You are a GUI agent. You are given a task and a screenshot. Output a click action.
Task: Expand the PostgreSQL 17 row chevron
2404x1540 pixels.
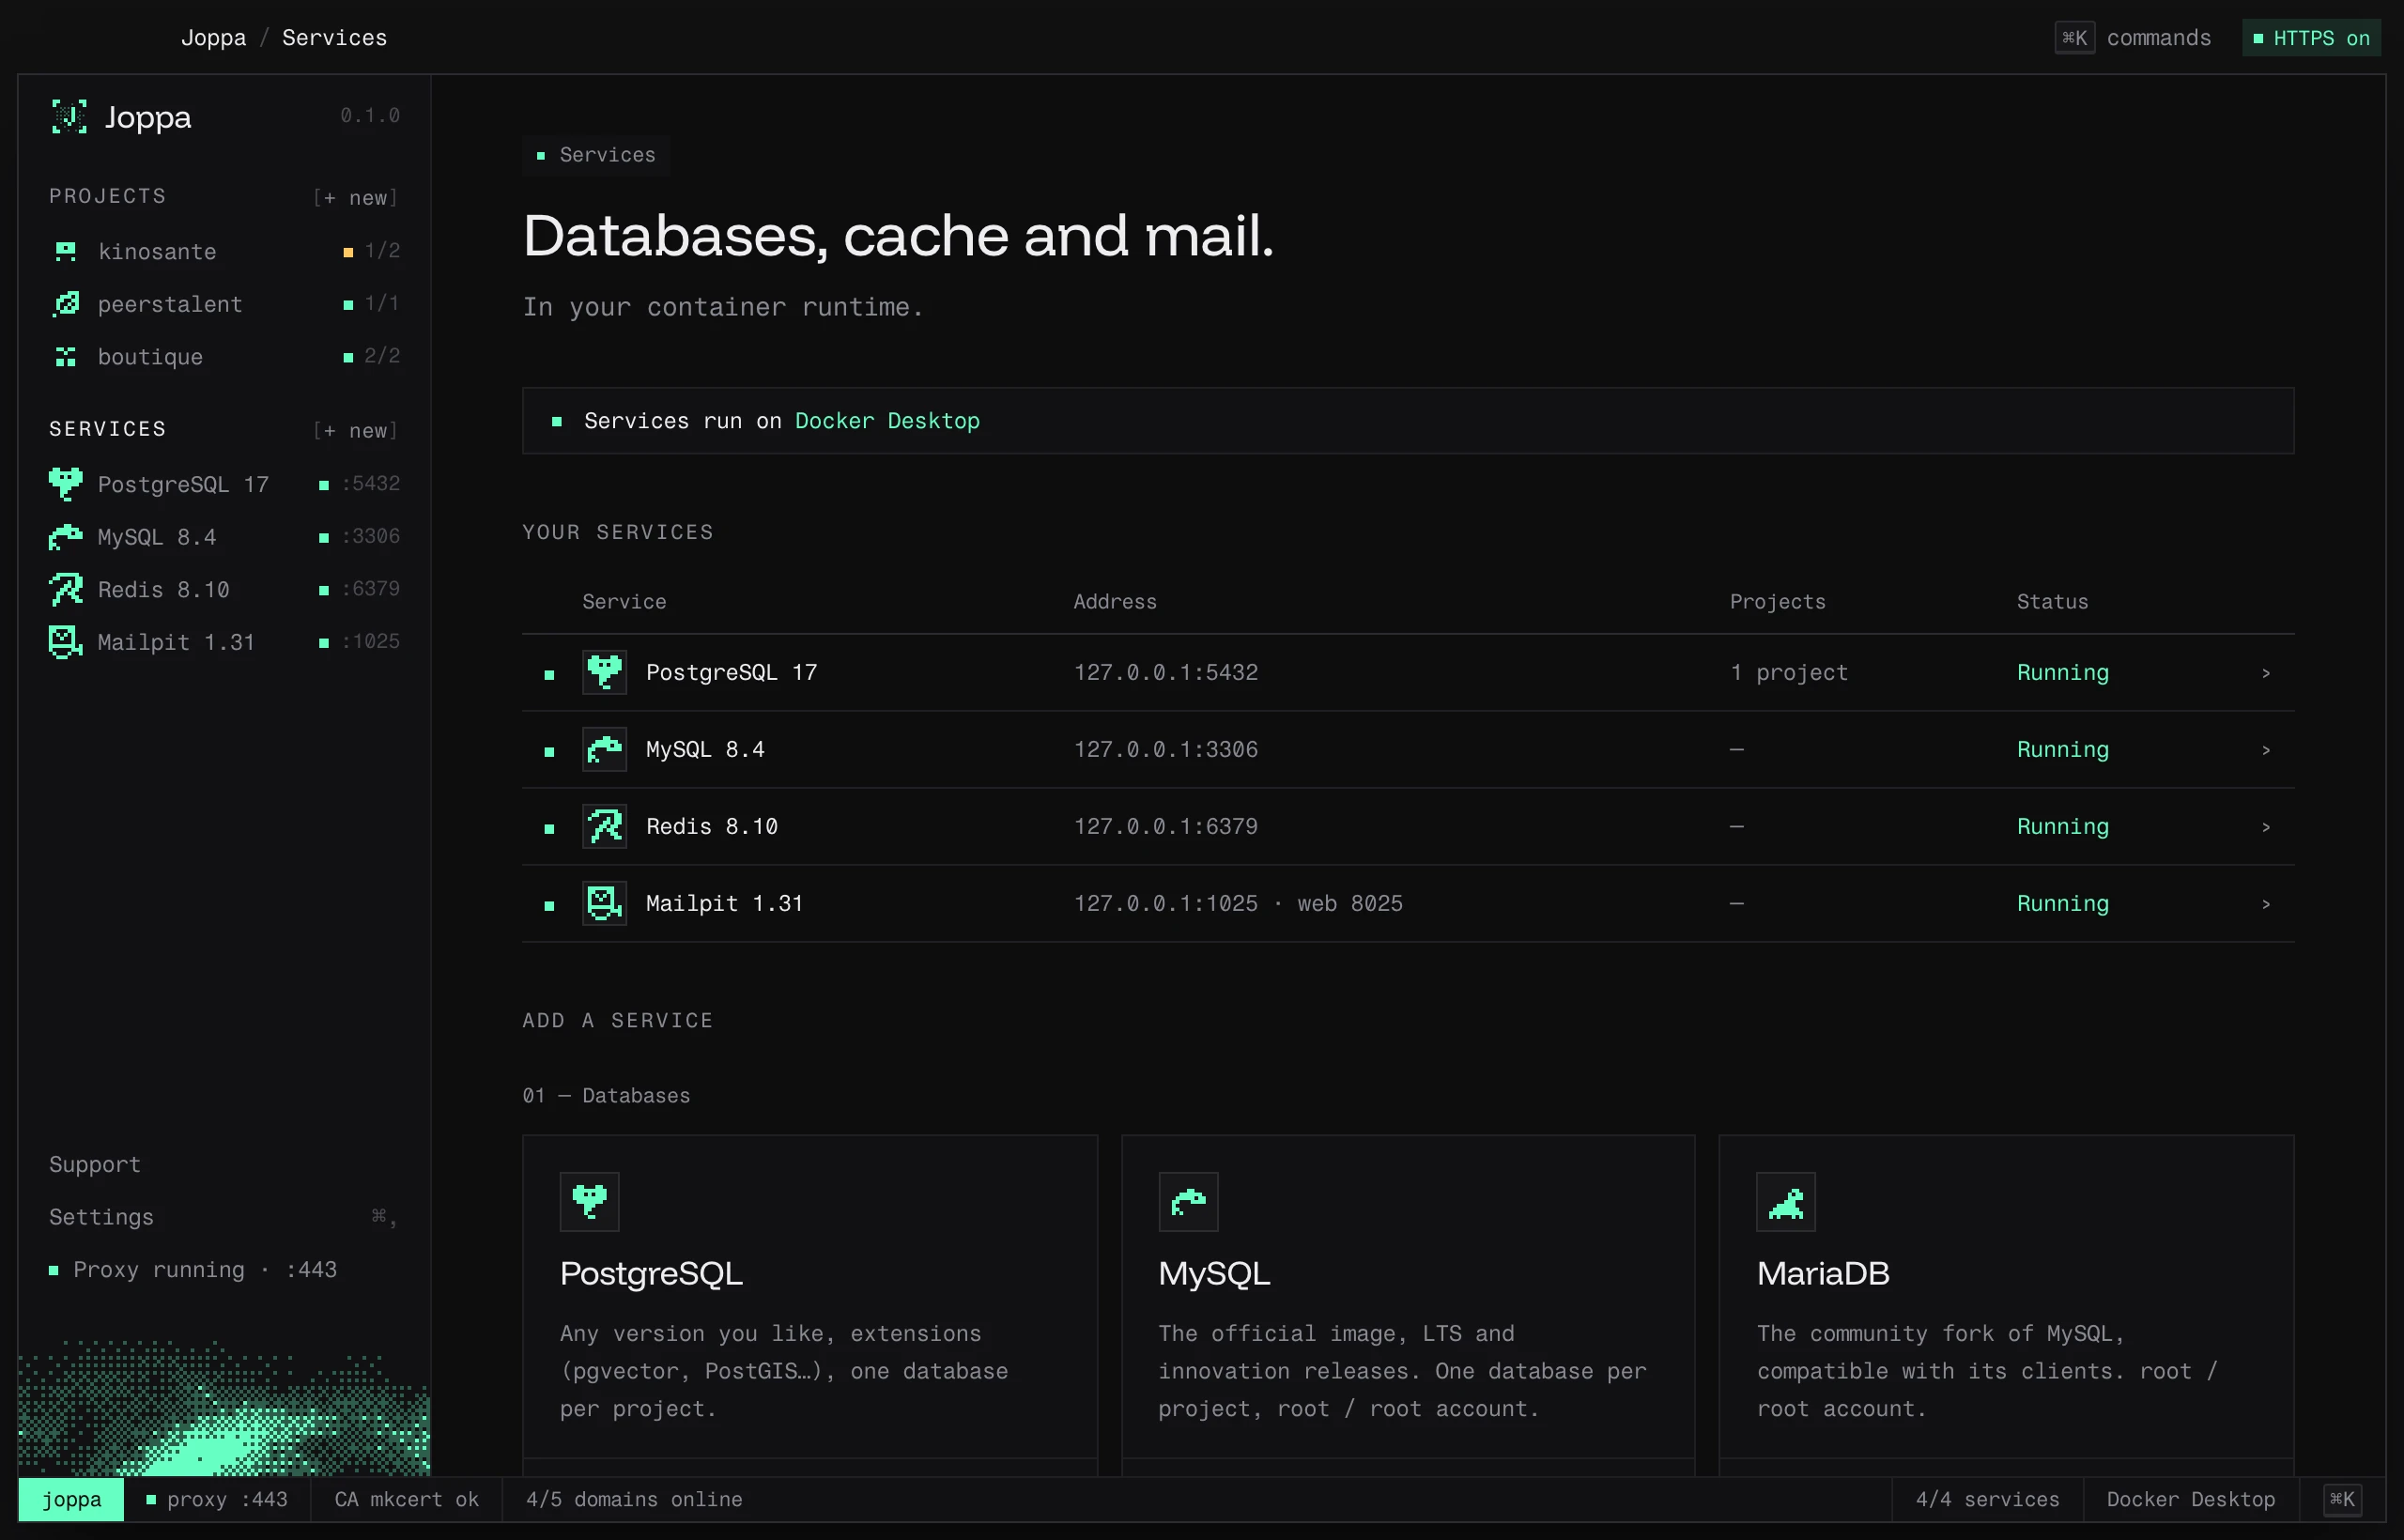2266,673
